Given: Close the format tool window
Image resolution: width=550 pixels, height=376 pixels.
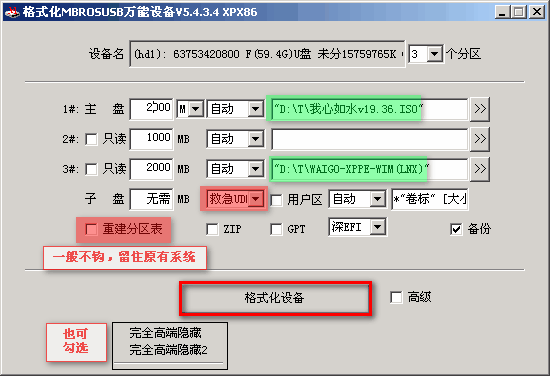Looking at the screenshot, I should pyautogui.click(x=537, y=12).
